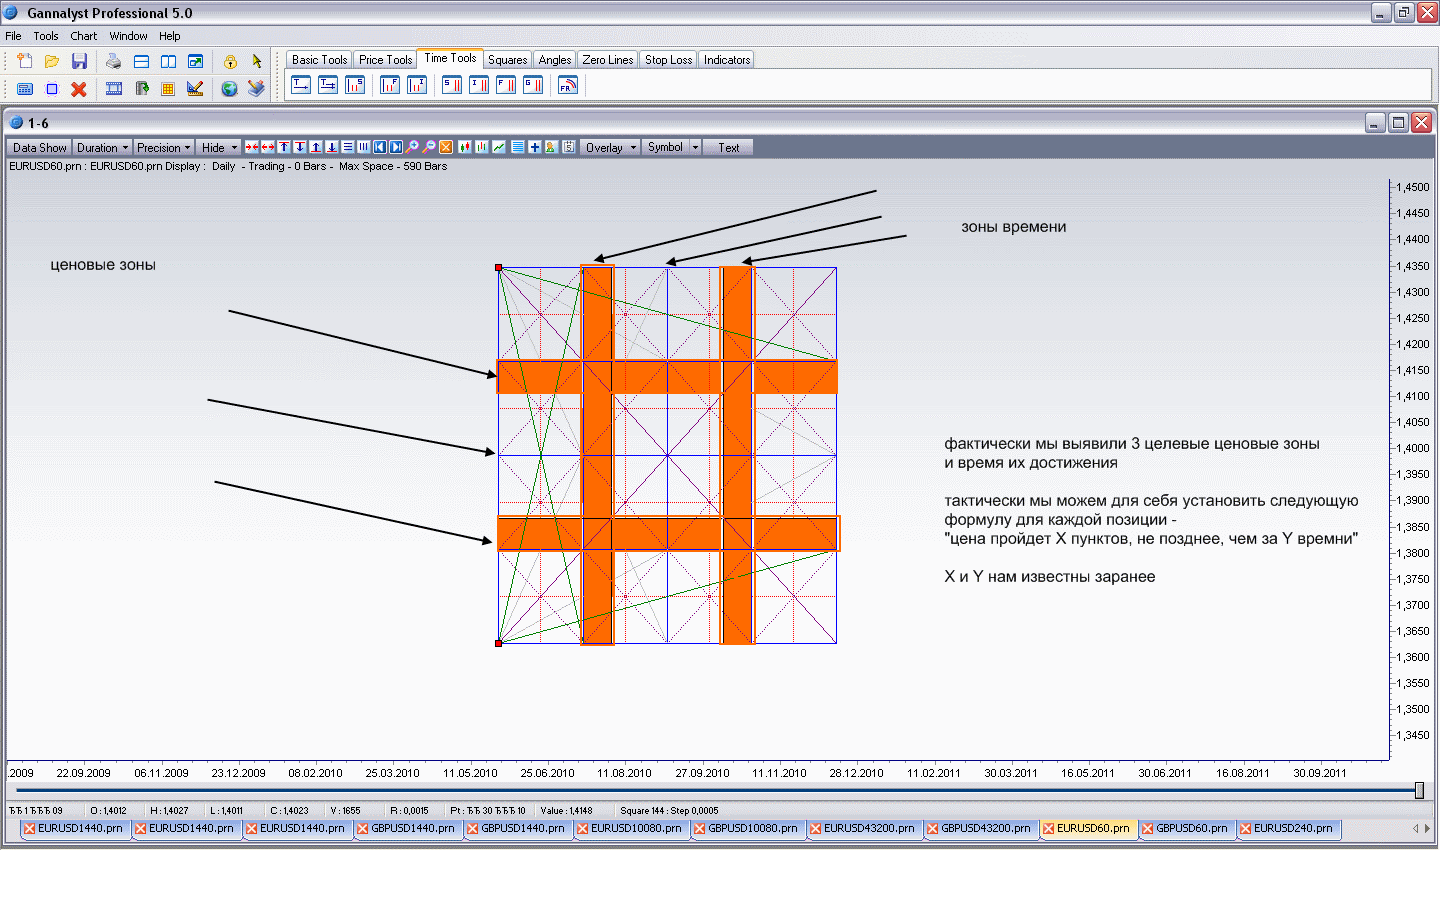Select the yellow arrow pointer tool

257,61
